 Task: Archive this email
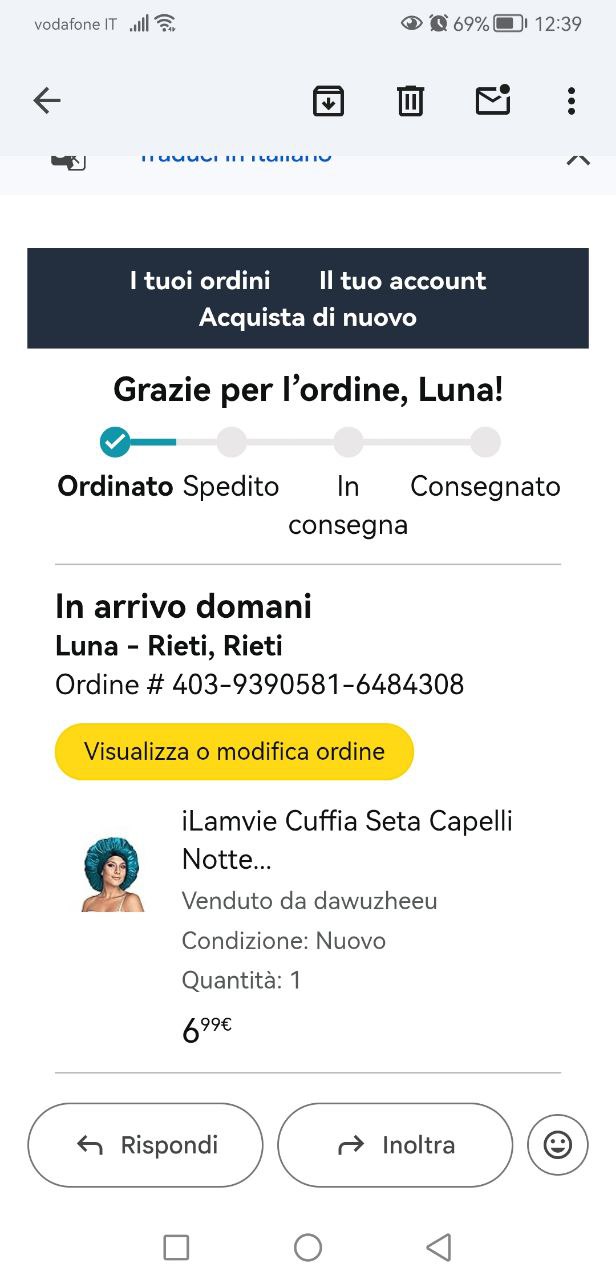pos(328,100)
